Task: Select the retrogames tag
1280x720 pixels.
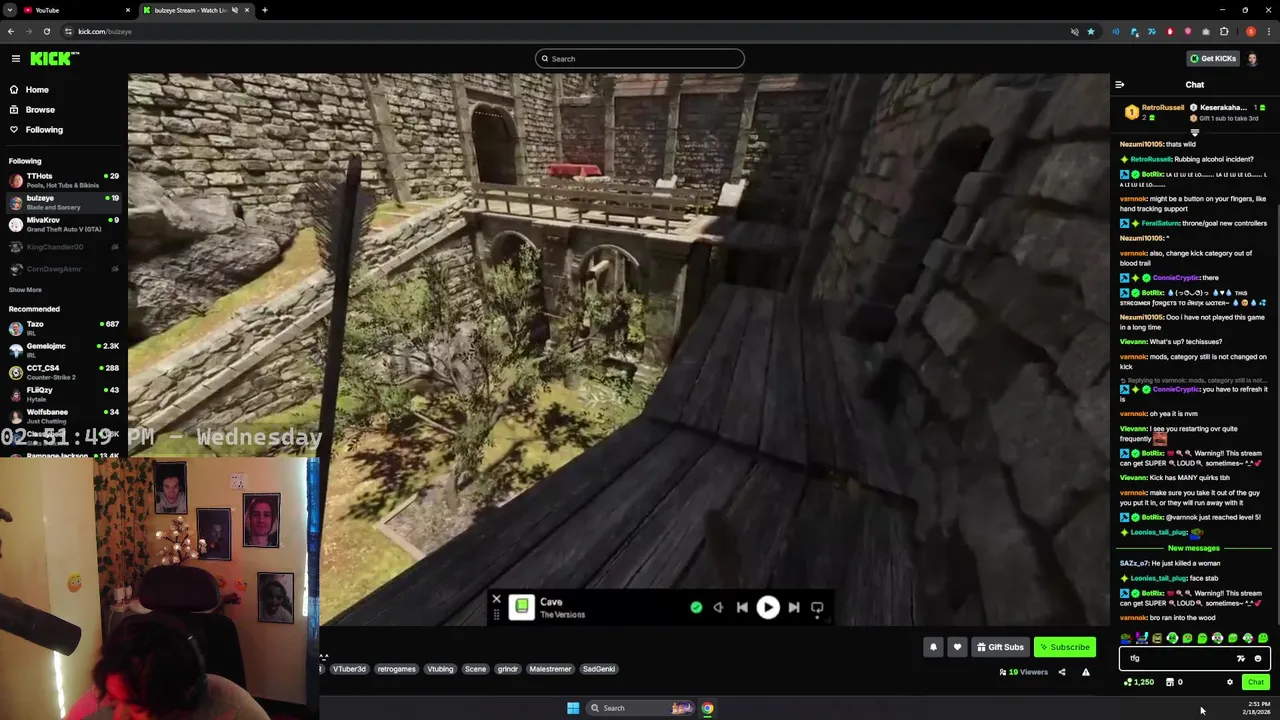Action: coord(396,669)
